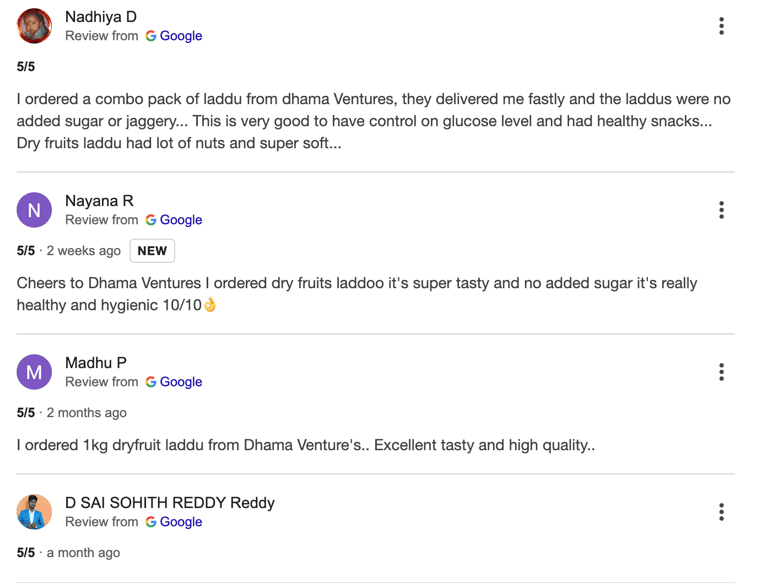
Task: Click Nayana R's purple N avatar
Action: point(34,210)
